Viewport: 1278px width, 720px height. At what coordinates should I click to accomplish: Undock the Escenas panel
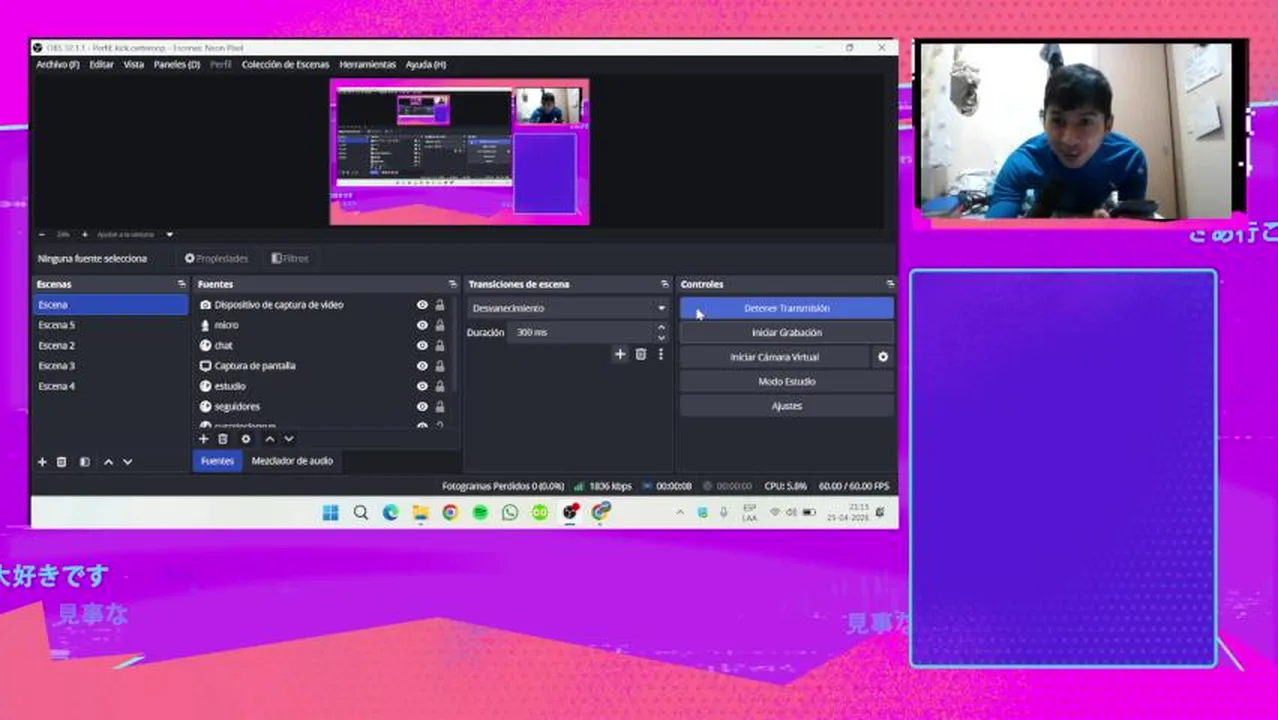coord(181,284)
